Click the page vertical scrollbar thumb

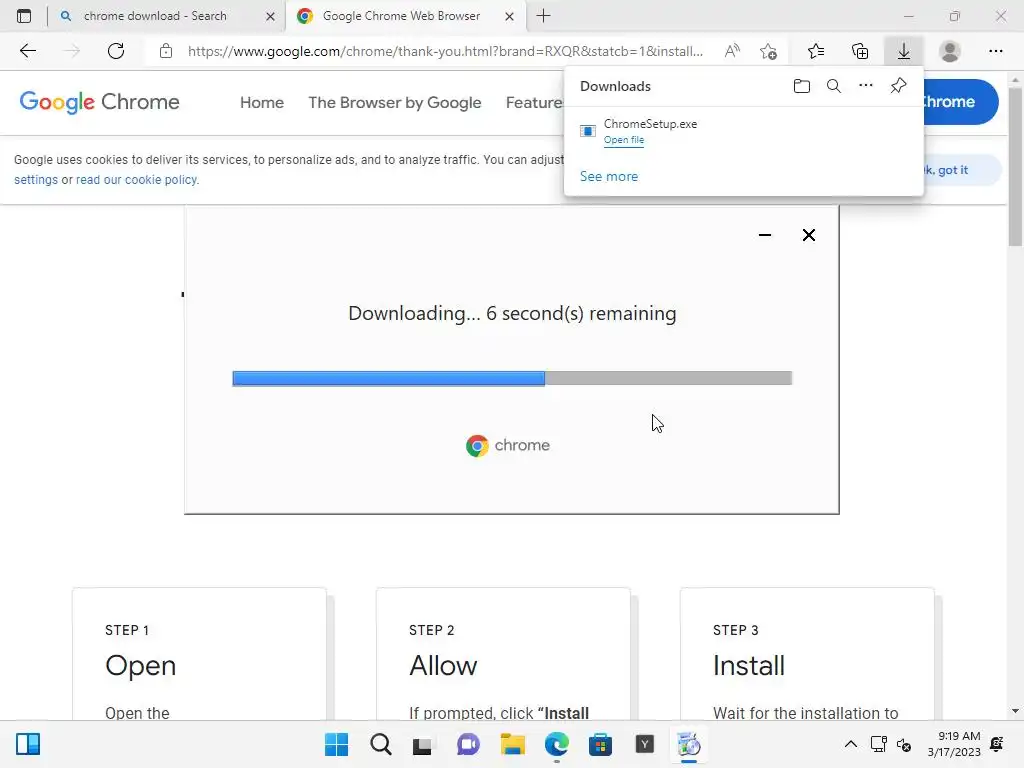pyautogui.click(x=1015, y=167)
